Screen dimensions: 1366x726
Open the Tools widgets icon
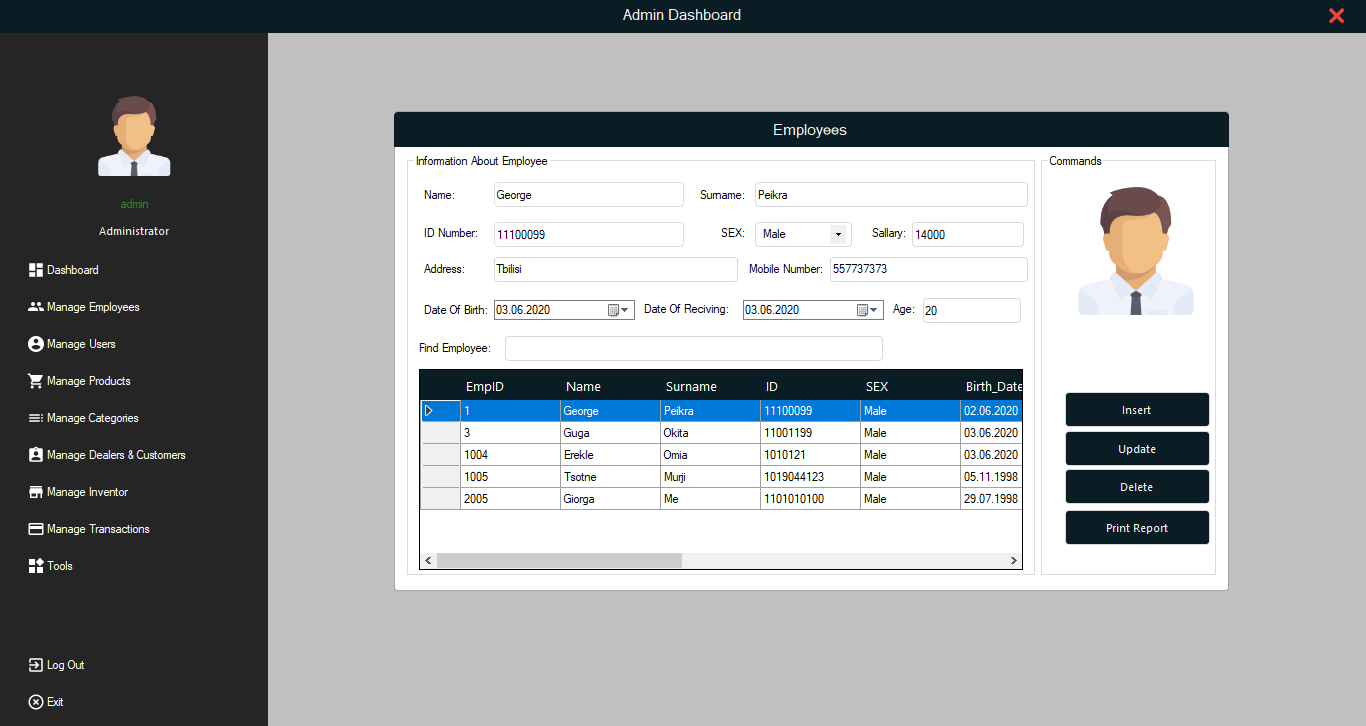pyautogui.click(x=36, y=566)
